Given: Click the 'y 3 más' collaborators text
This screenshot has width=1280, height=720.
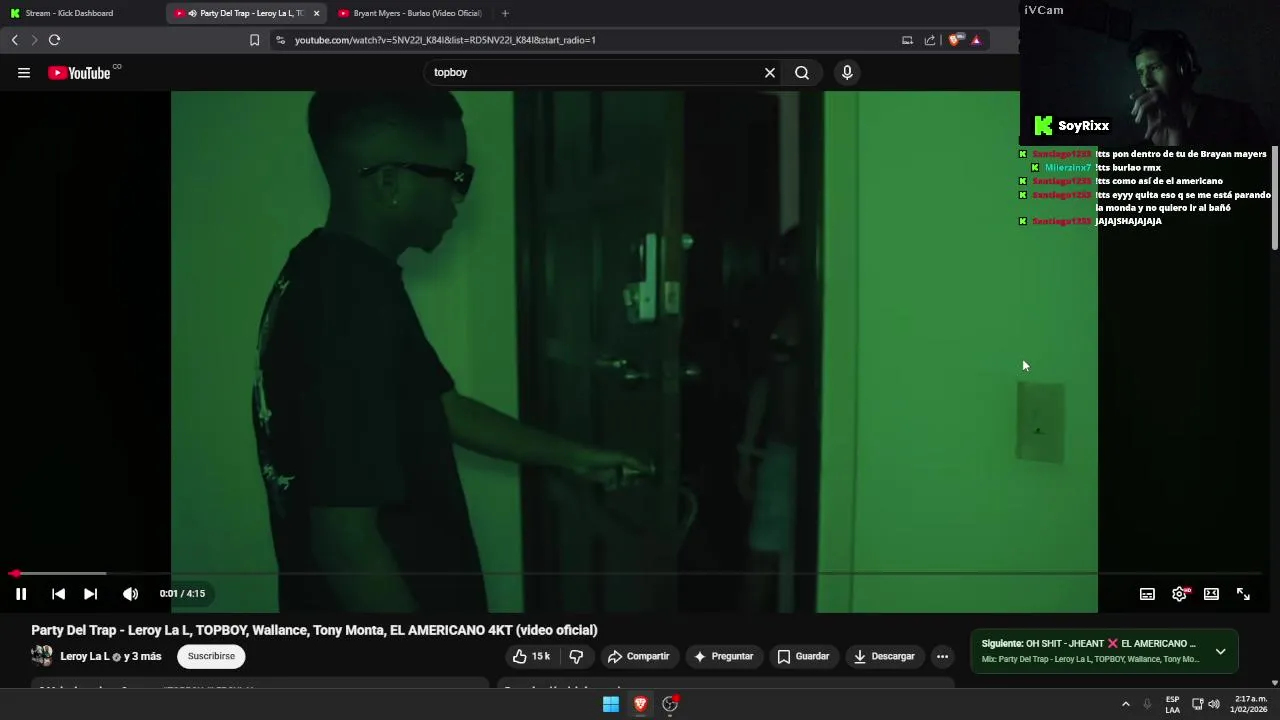Looking at the screenshot, I should pos(142,656).
